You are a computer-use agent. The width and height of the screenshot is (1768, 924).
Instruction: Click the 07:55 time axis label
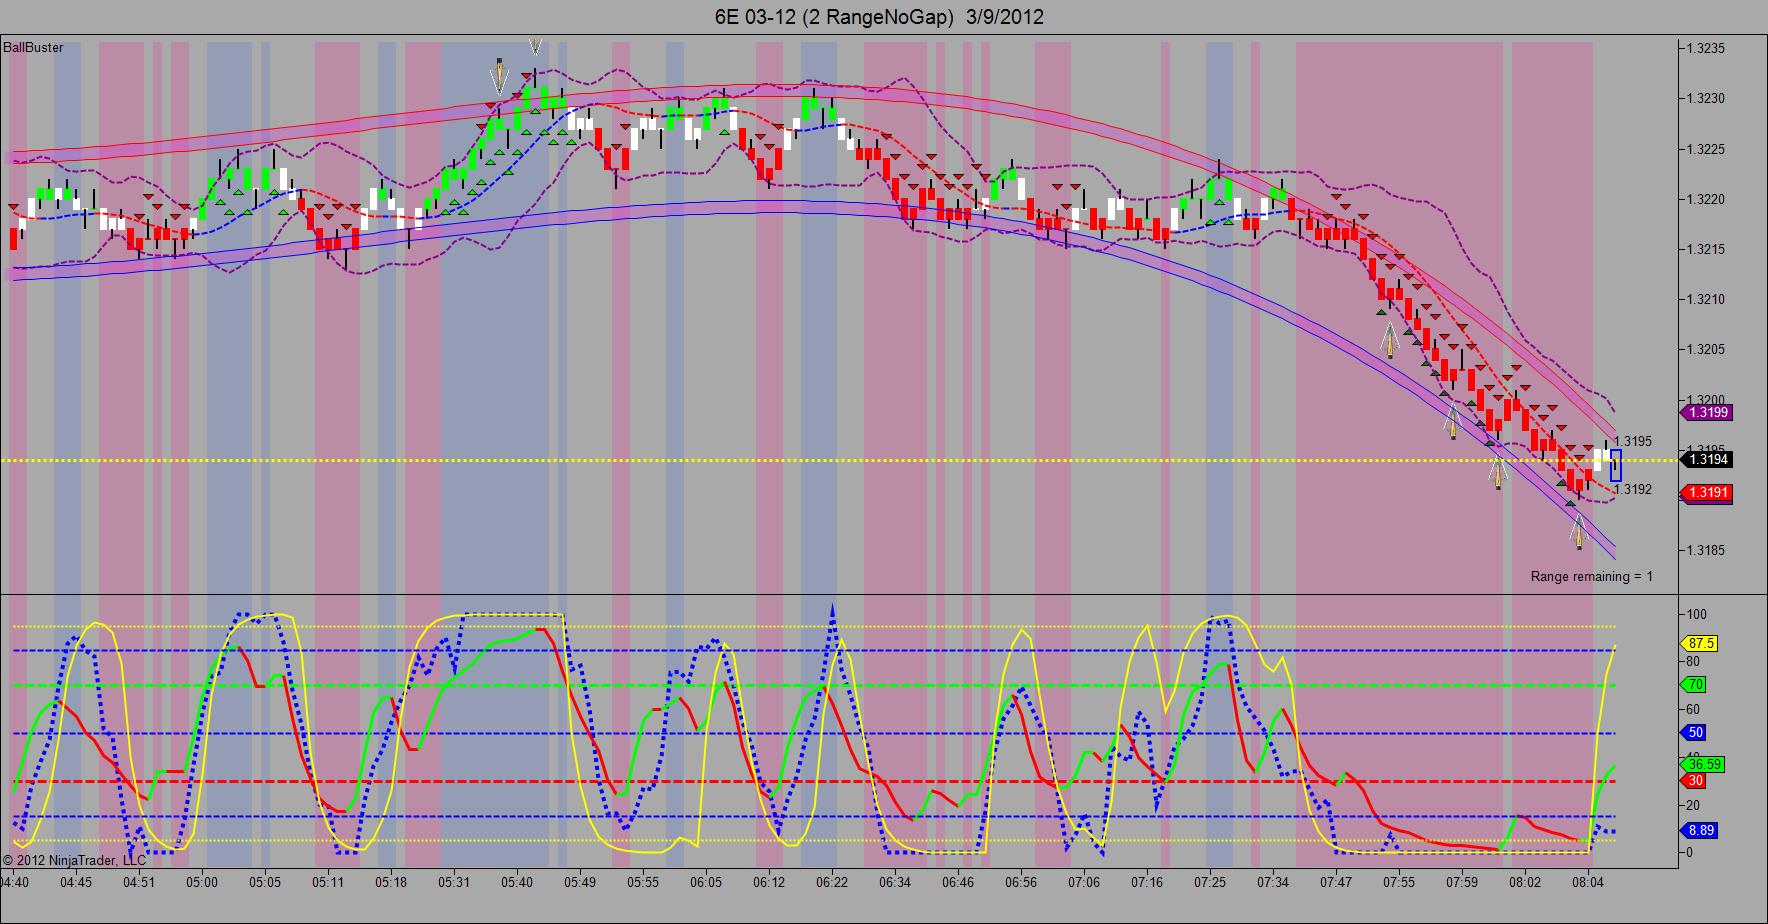tap(1399, 882)
